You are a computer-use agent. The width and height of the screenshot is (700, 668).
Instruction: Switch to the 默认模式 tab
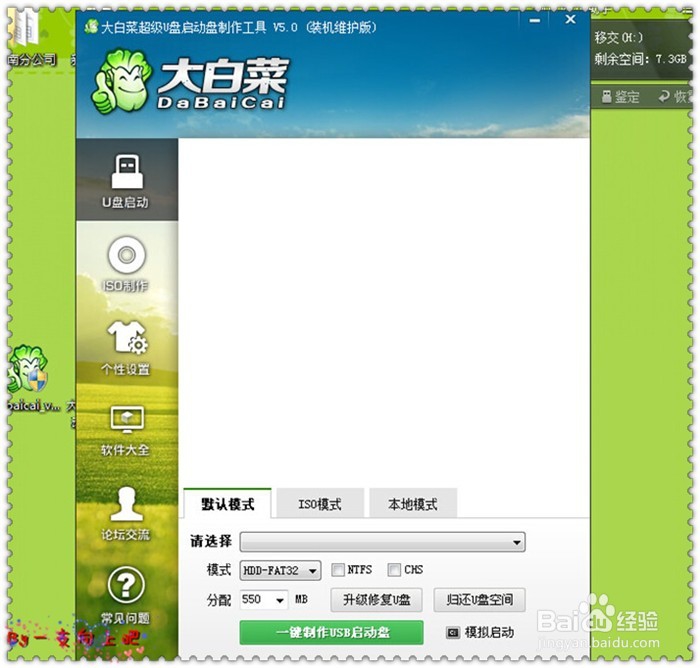227,504
